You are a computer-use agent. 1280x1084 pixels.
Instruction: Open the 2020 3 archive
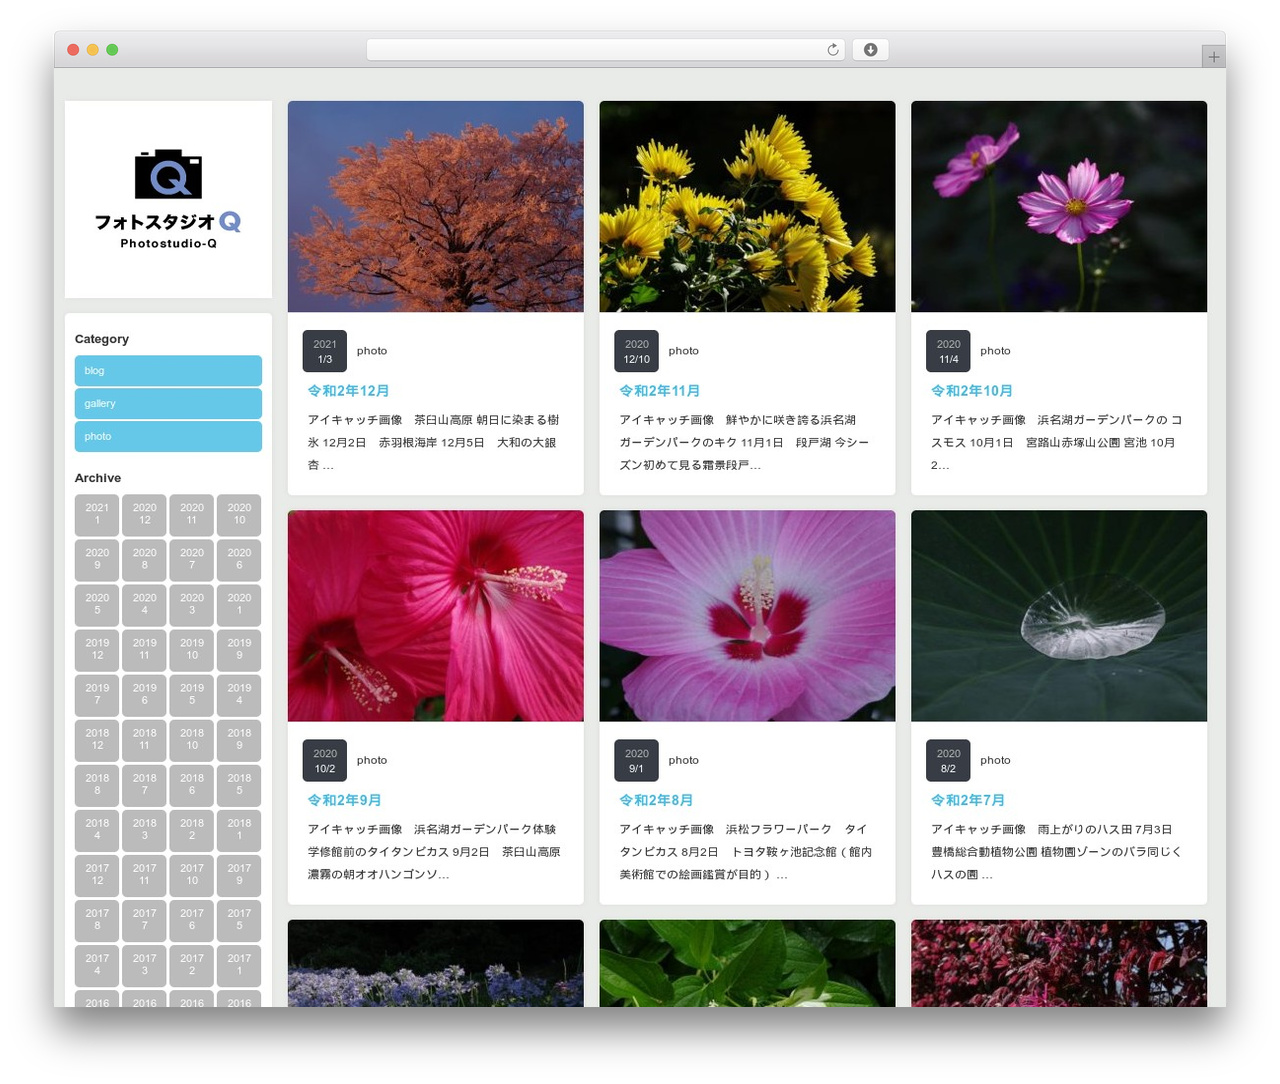coord(192,604)
